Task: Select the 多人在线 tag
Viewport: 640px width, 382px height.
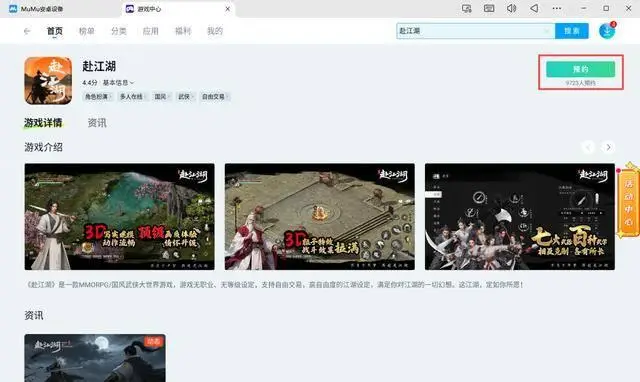Action: point(132,97)
